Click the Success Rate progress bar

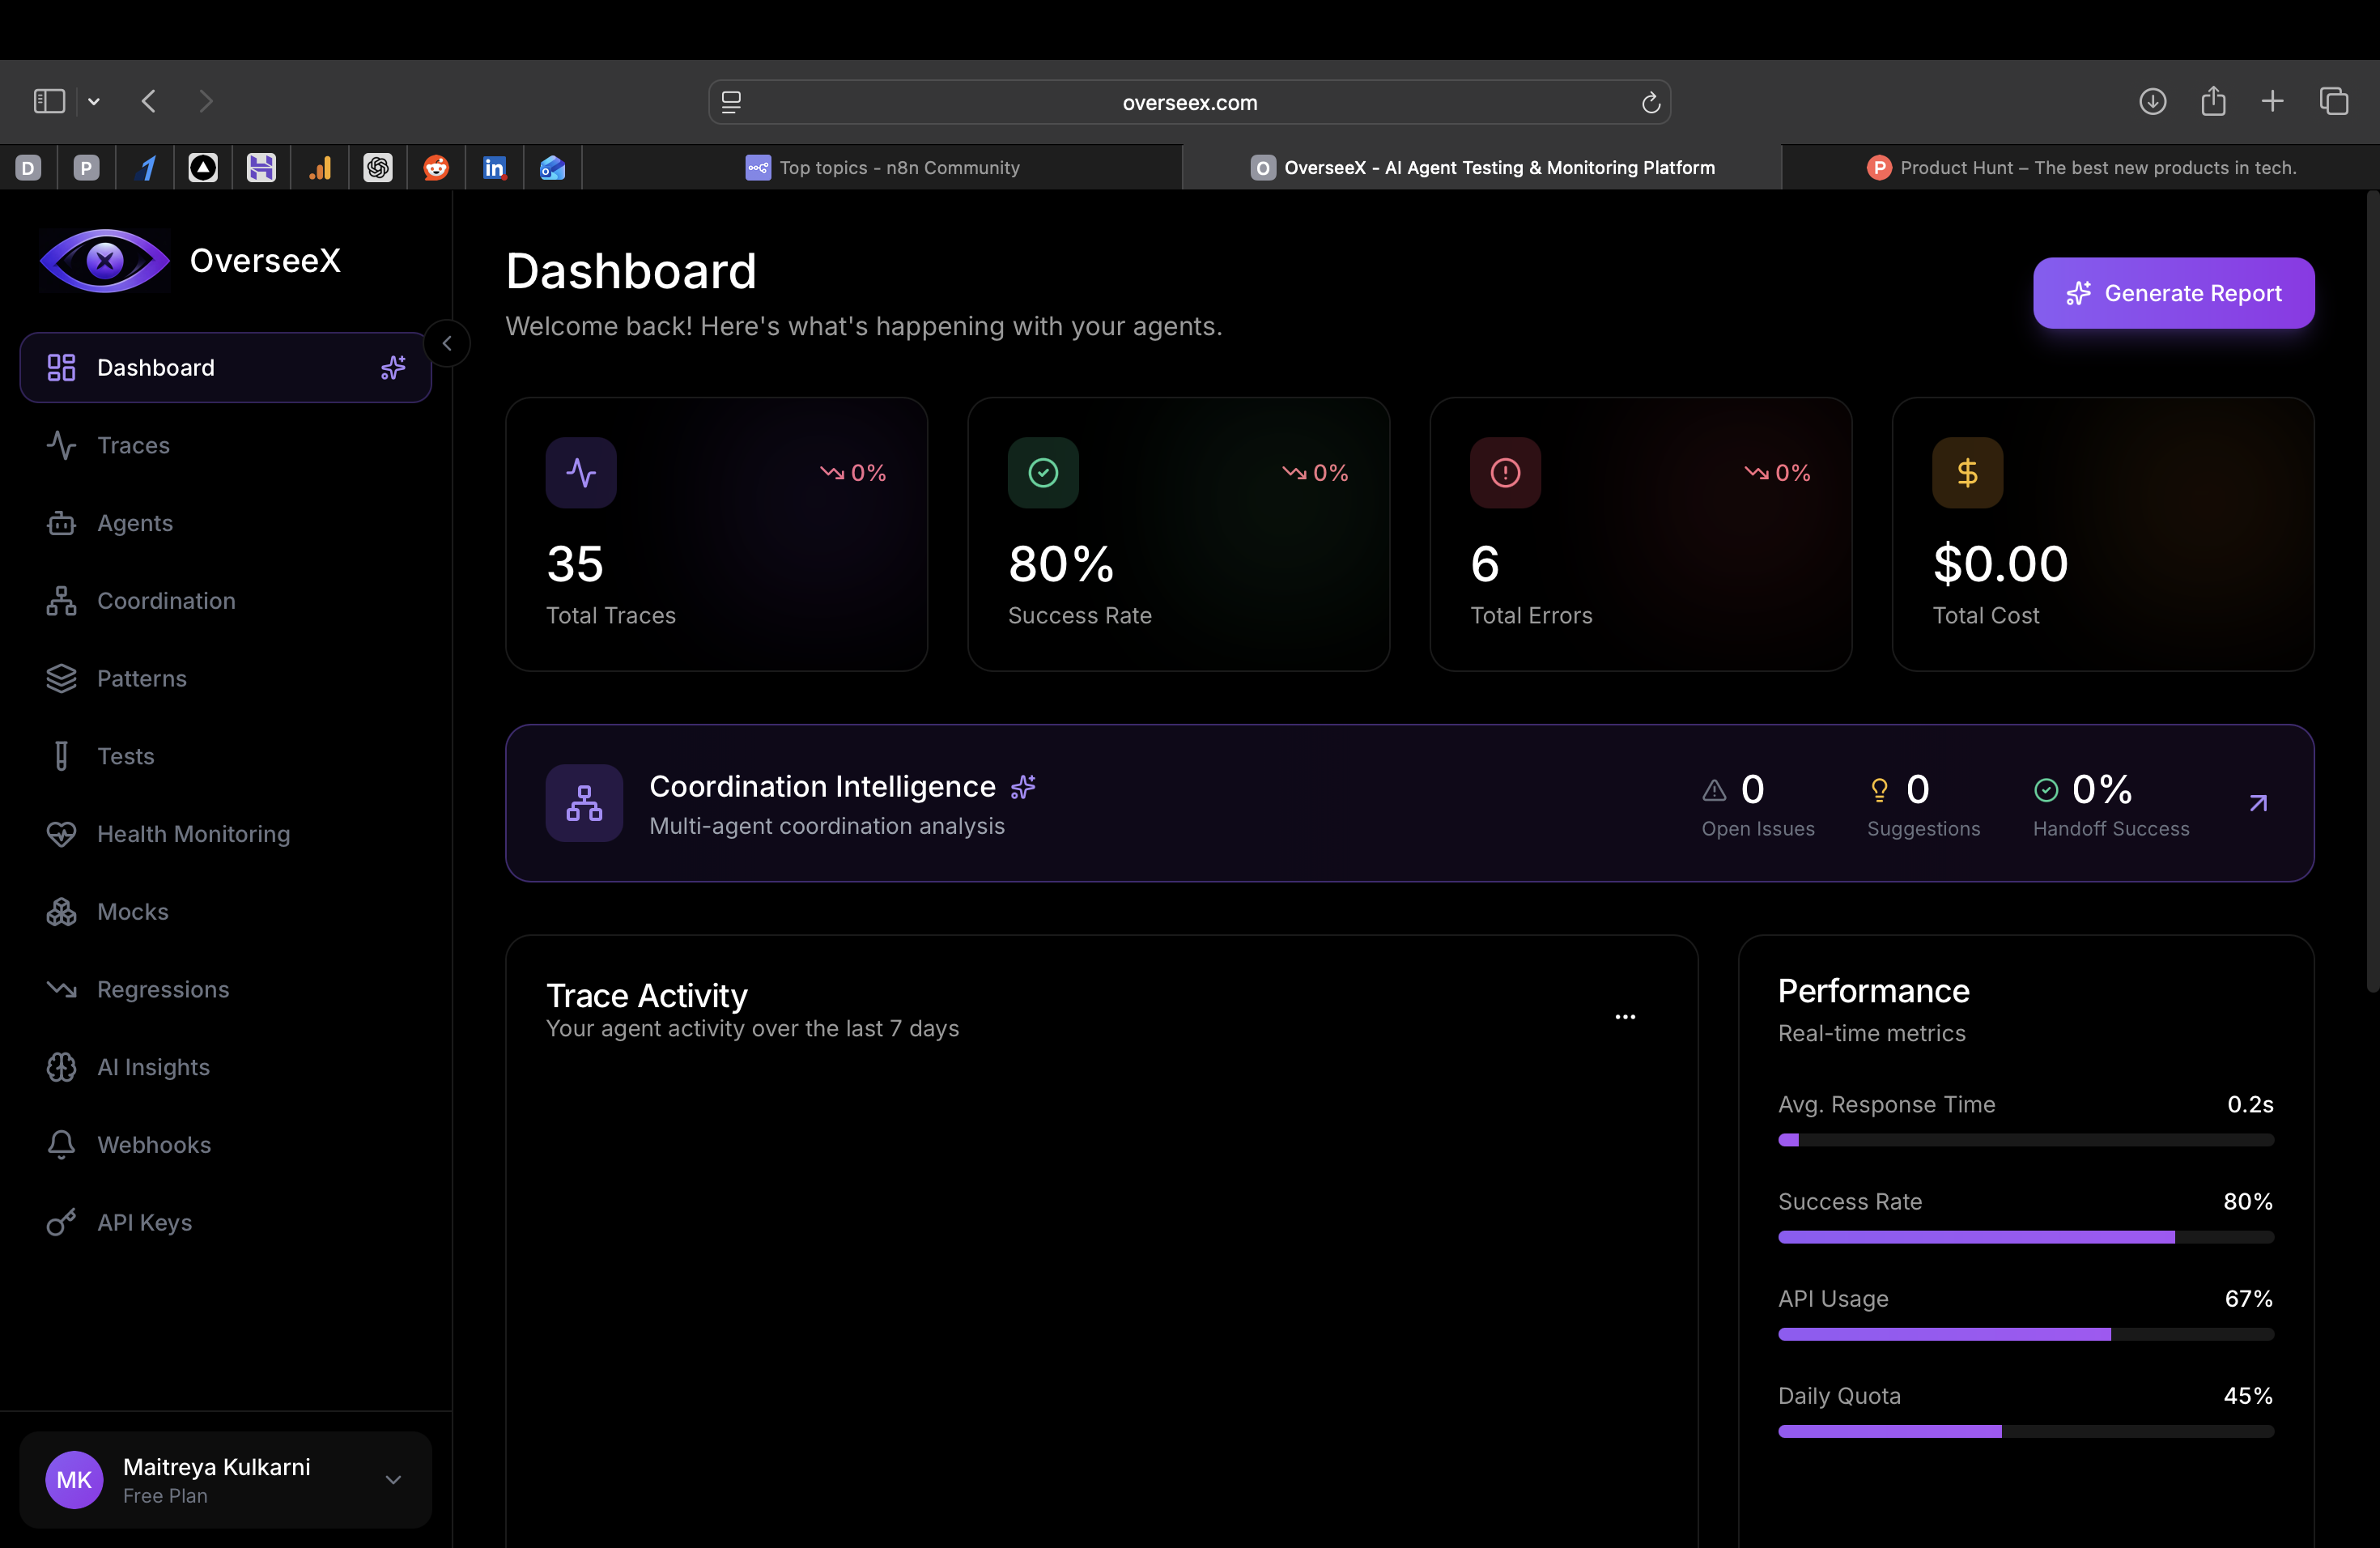[x=2025, y=1237]
